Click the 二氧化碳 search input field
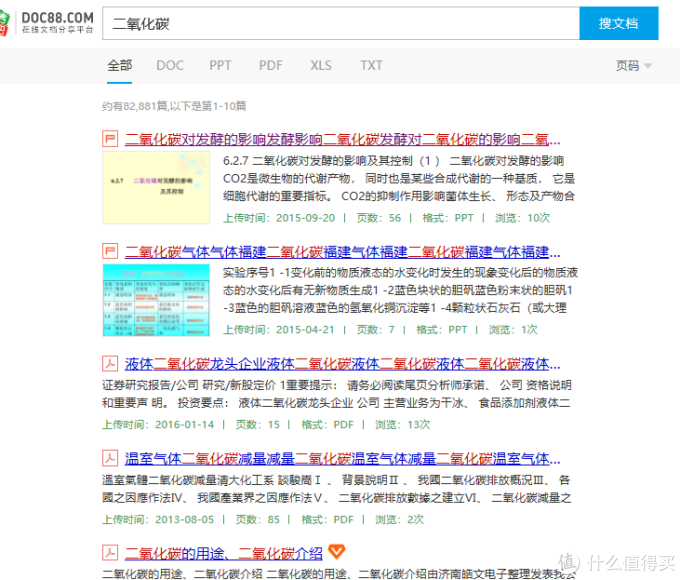Viewport: 680px width, 580px height. (x=340, y=23)
